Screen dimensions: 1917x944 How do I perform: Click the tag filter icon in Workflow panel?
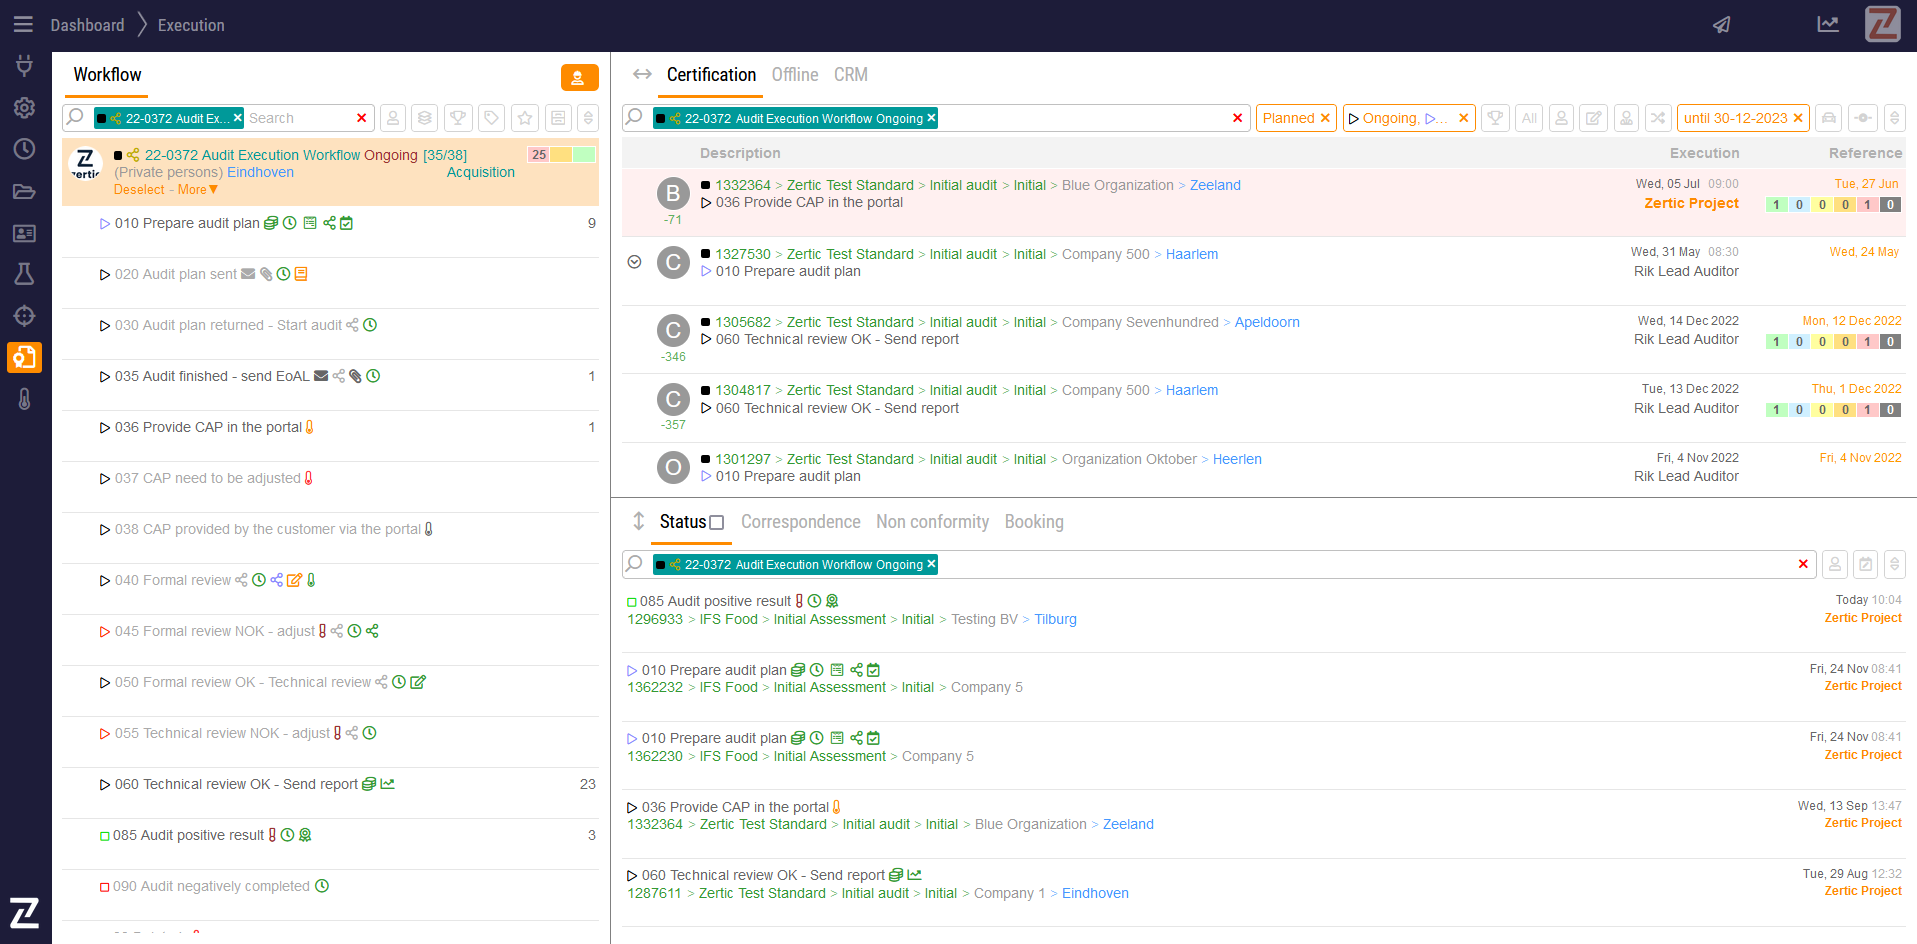(x=491, y=118)
